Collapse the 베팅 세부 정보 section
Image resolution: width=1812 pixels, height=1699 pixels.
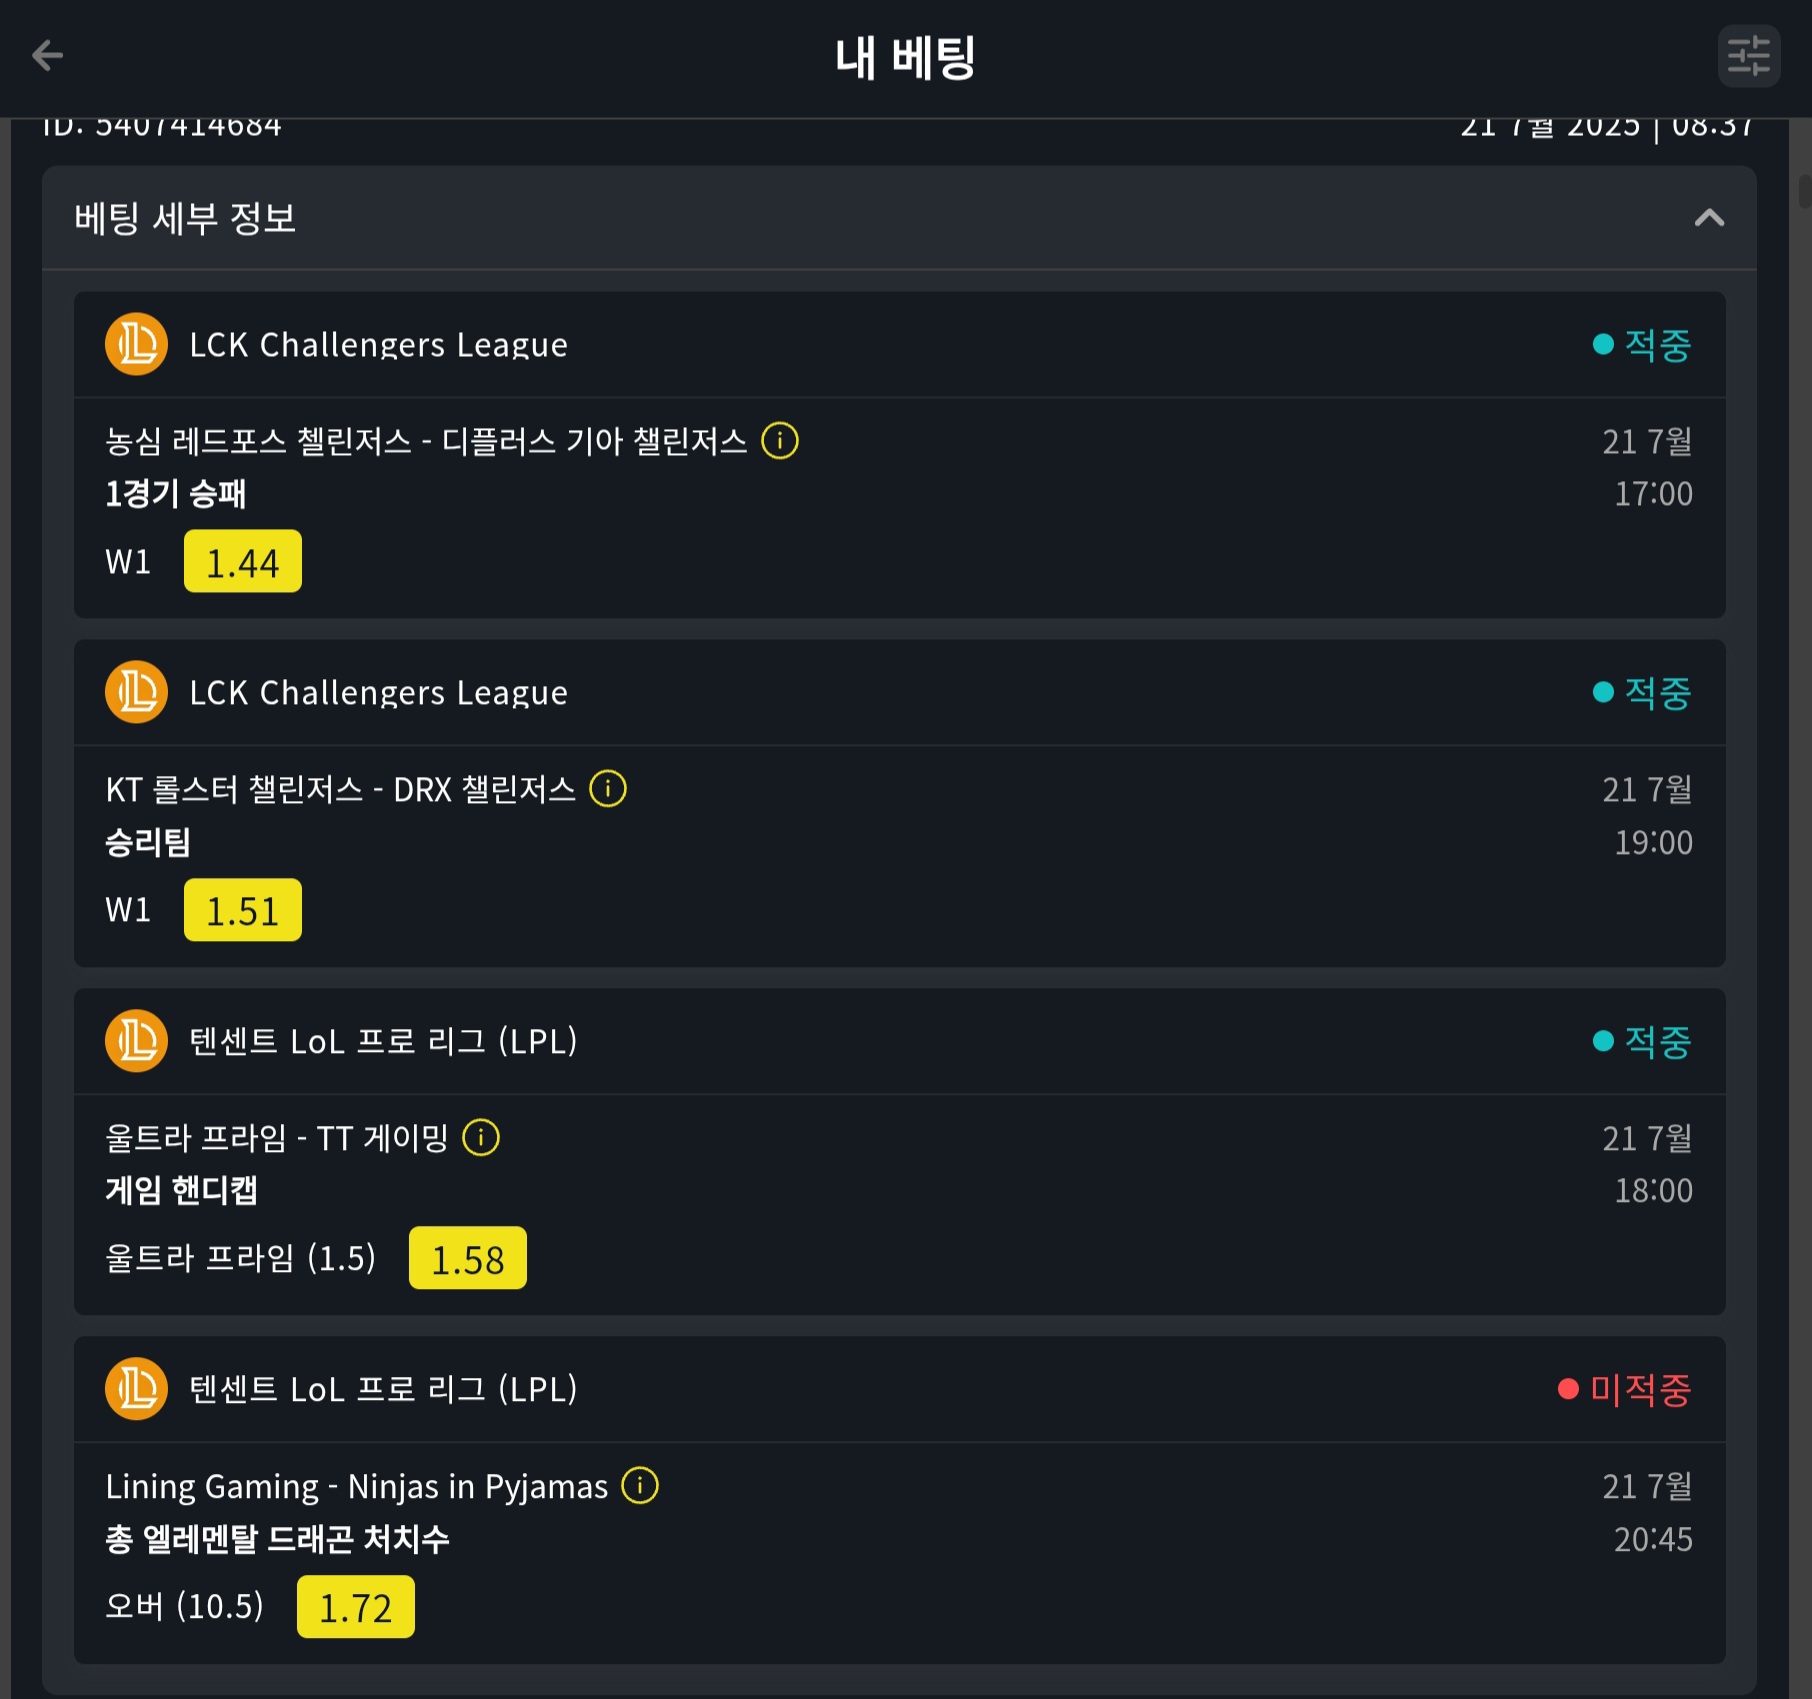point(1709,218)
